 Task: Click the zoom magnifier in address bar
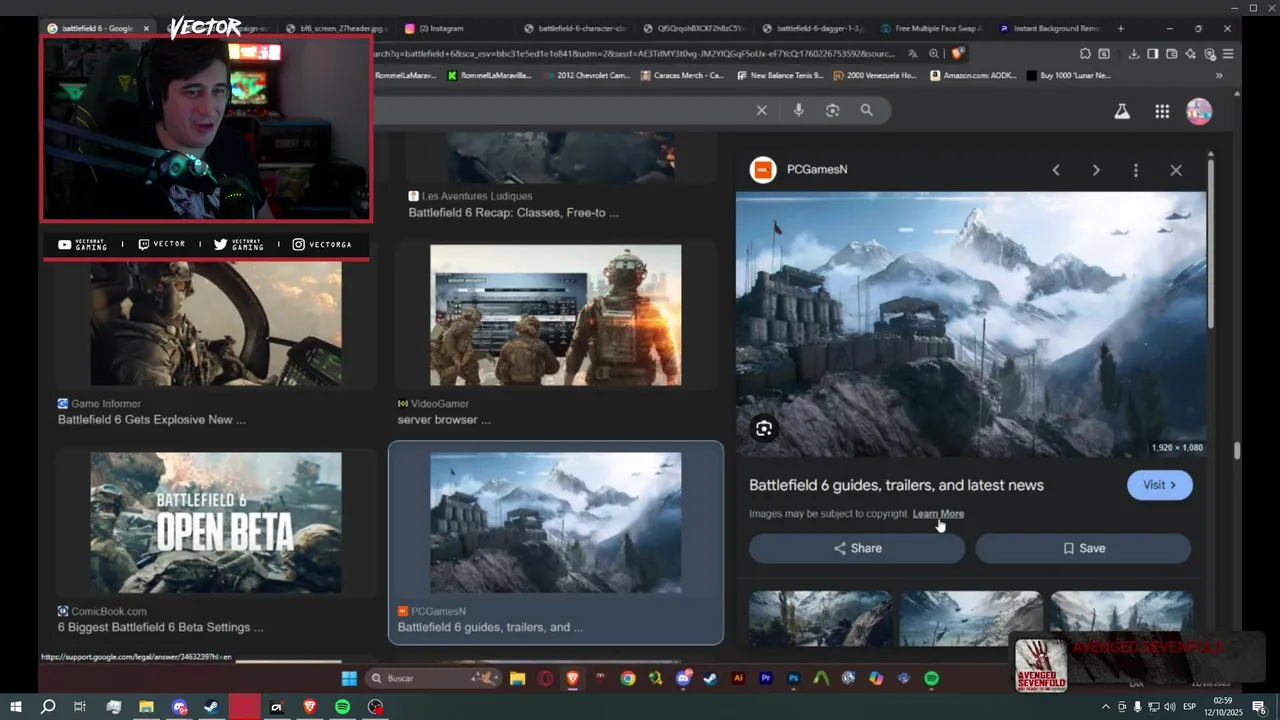tap(934, 54)
